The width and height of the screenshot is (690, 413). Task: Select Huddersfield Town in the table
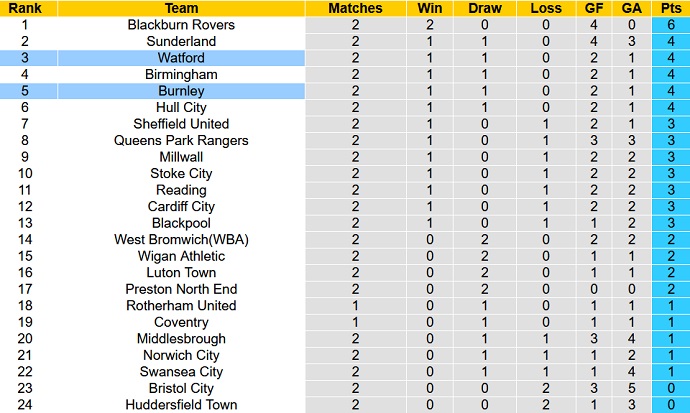pyautogui.click(x=181, y=404)
